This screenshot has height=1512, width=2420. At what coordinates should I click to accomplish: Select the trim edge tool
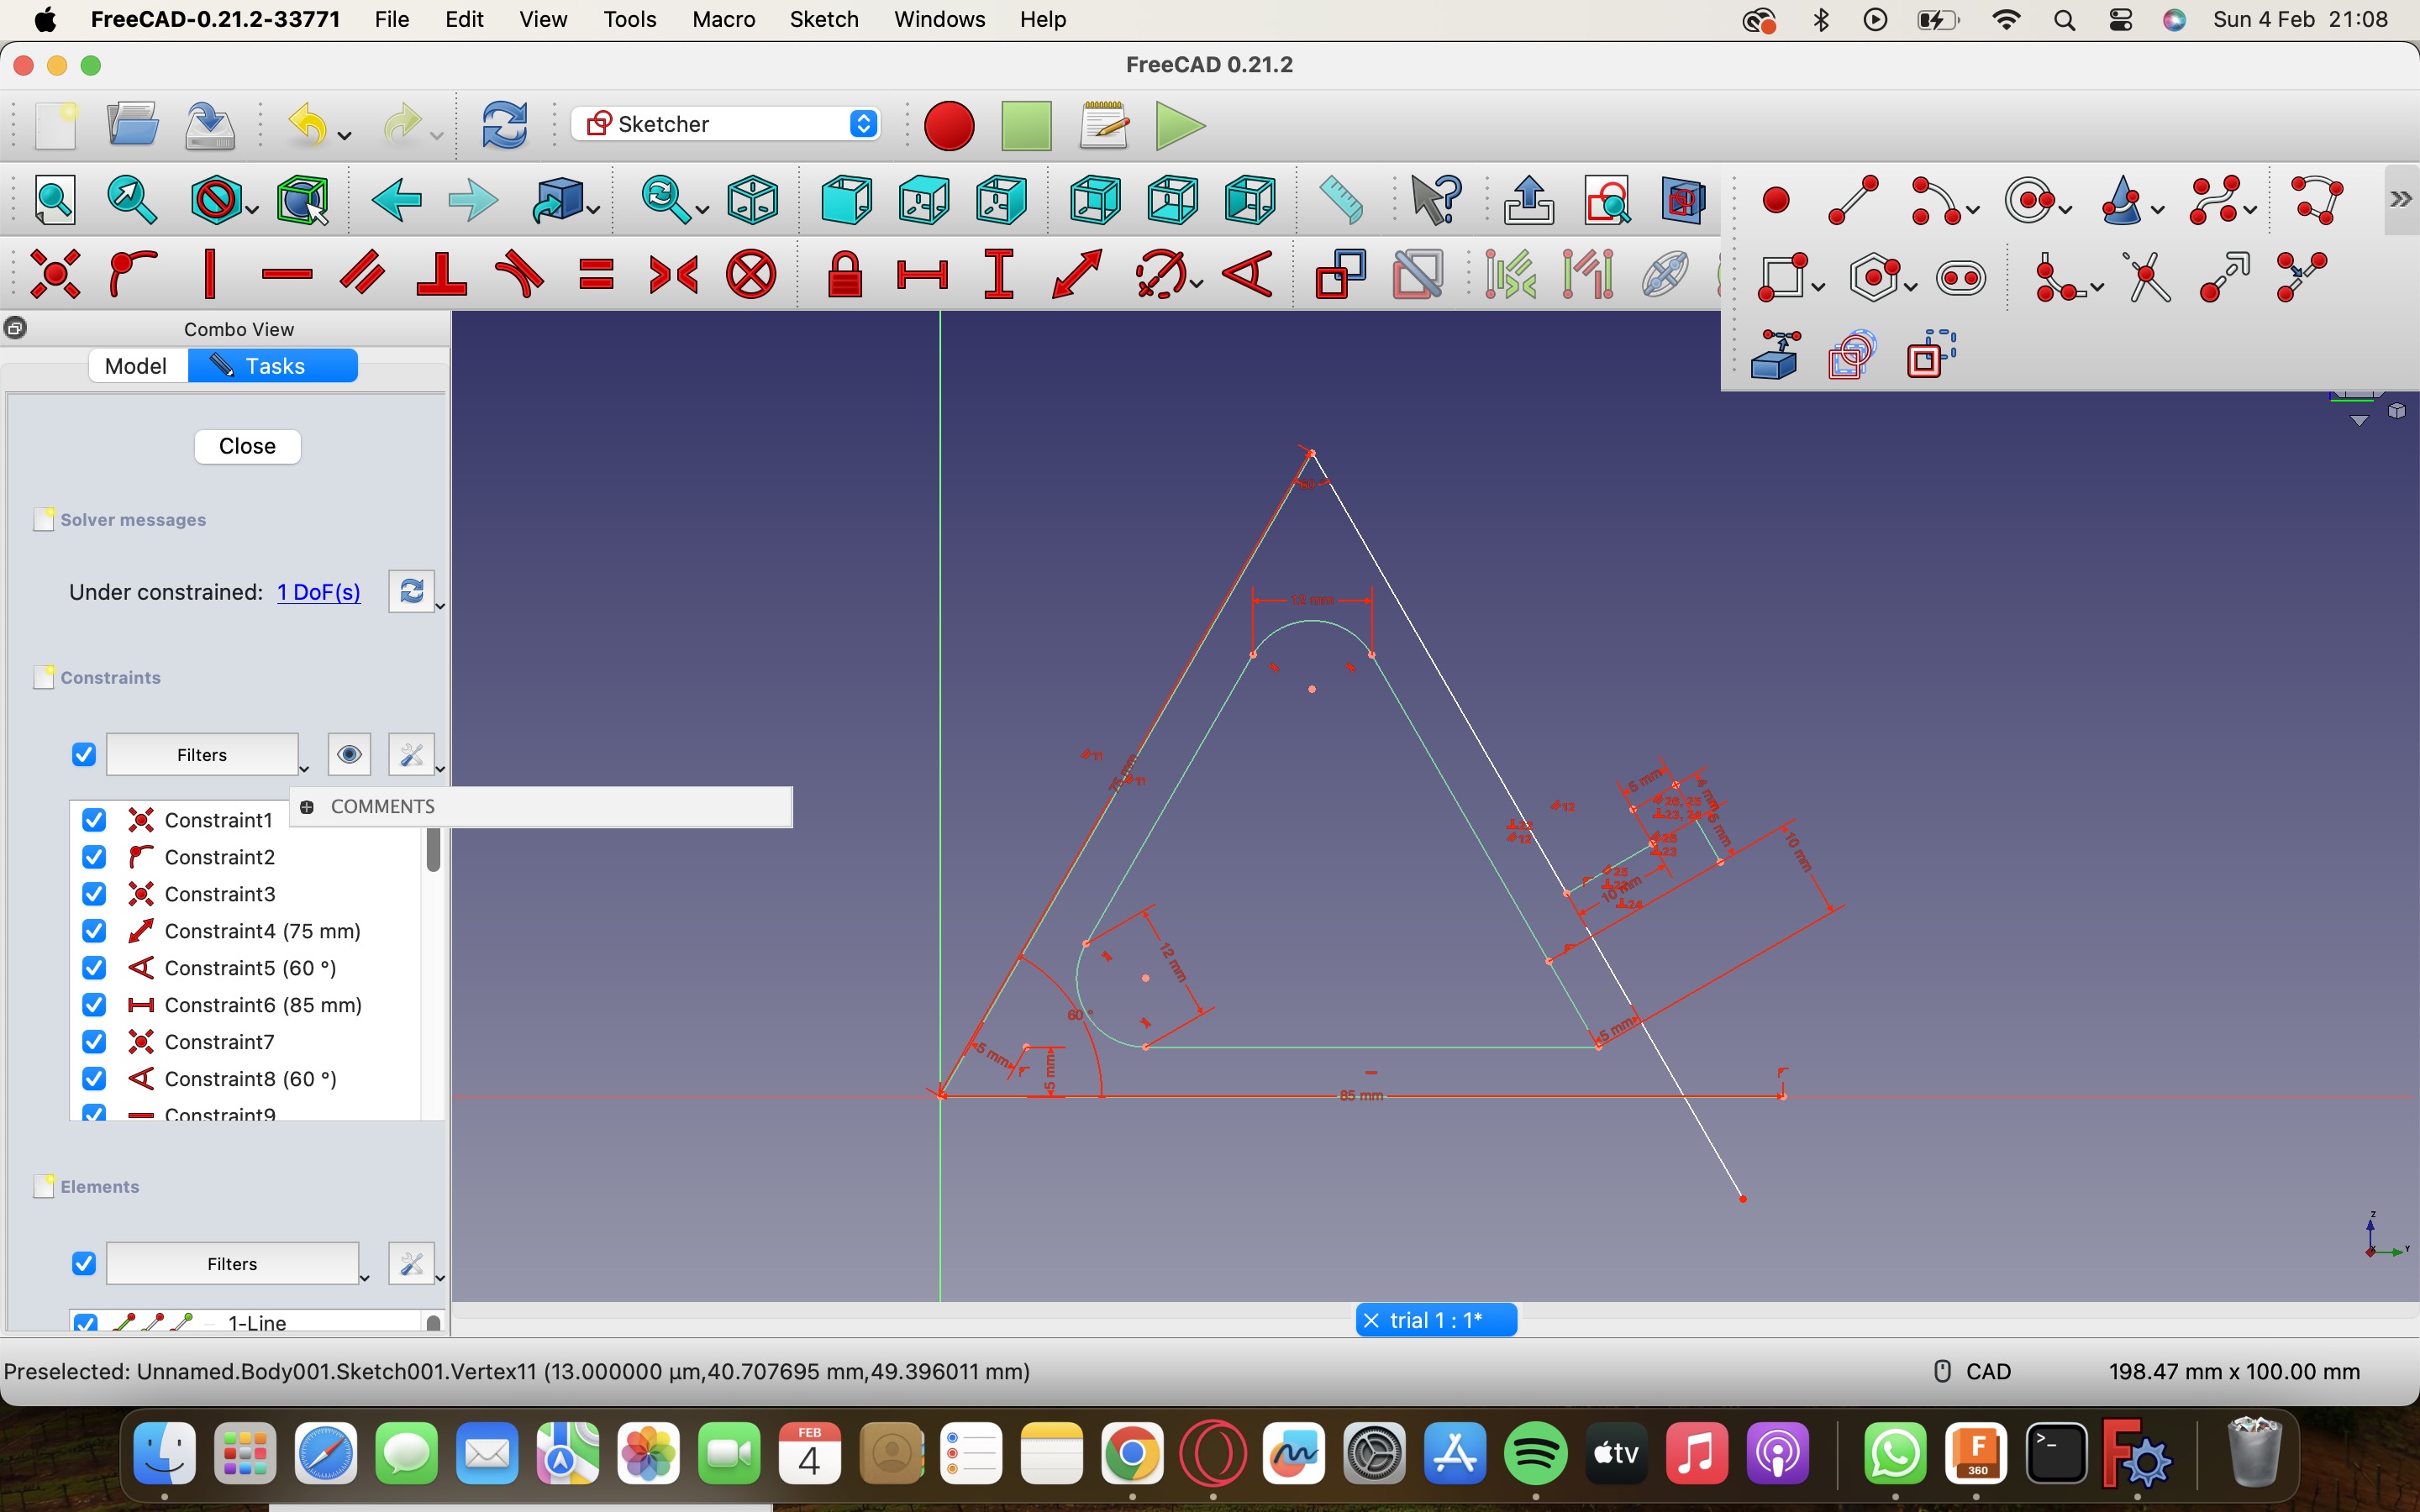[x=2149, y=277]
